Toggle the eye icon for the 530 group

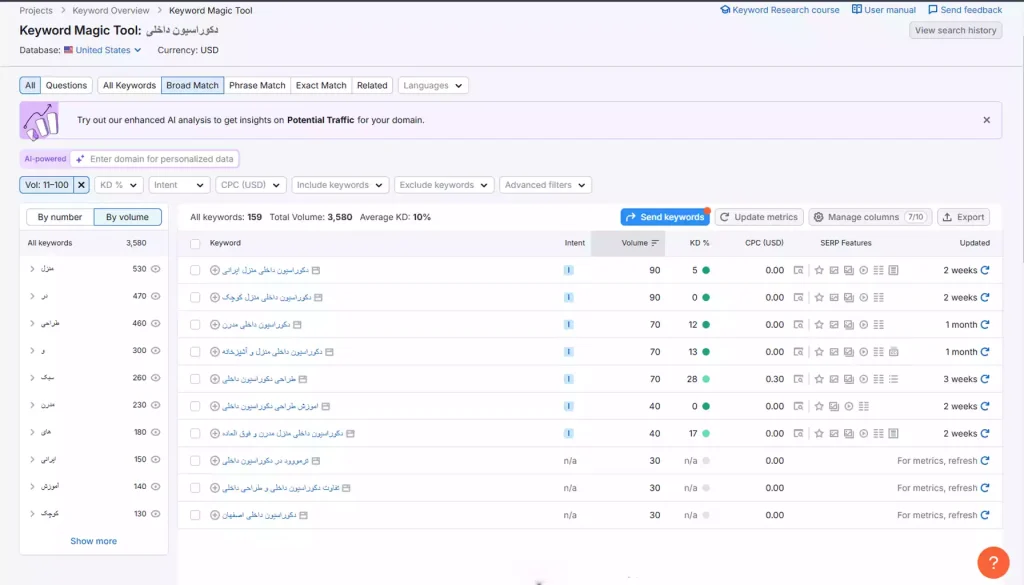click(156, 269)
